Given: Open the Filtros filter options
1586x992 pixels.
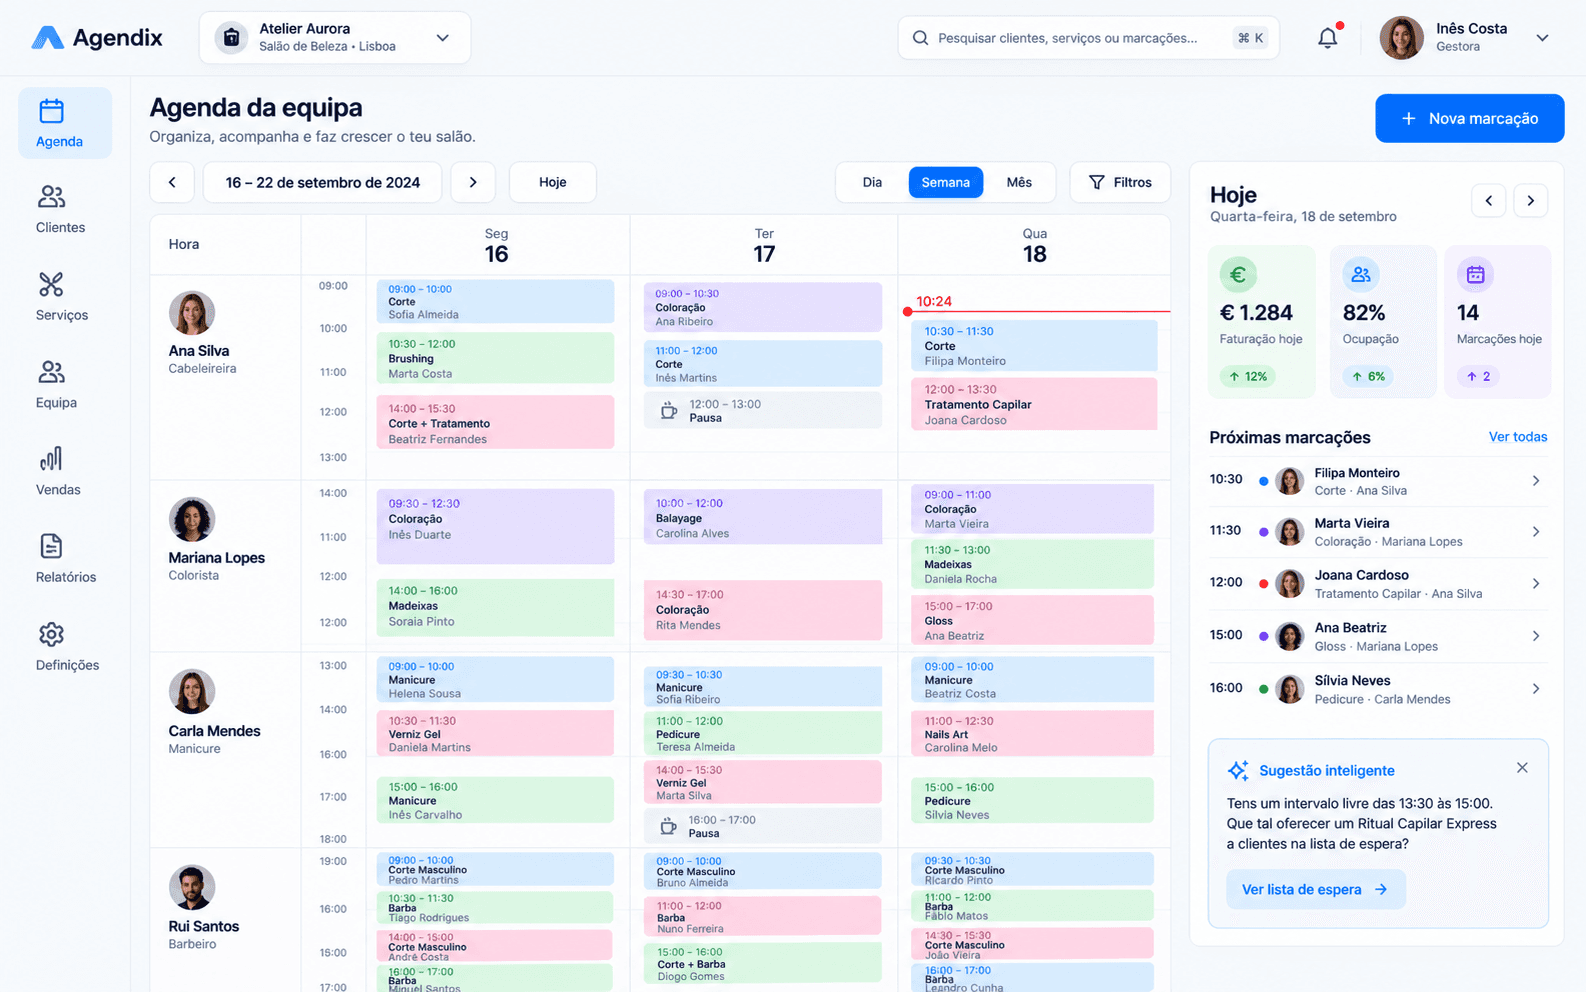Looking at the screenshot, I should pos(1120,182).
